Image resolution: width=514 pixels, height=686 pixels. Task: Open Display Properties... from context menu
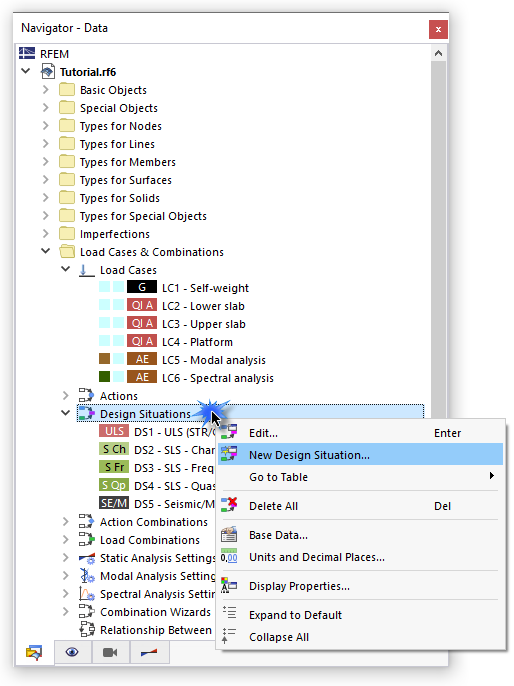click(x=360, y=586)
